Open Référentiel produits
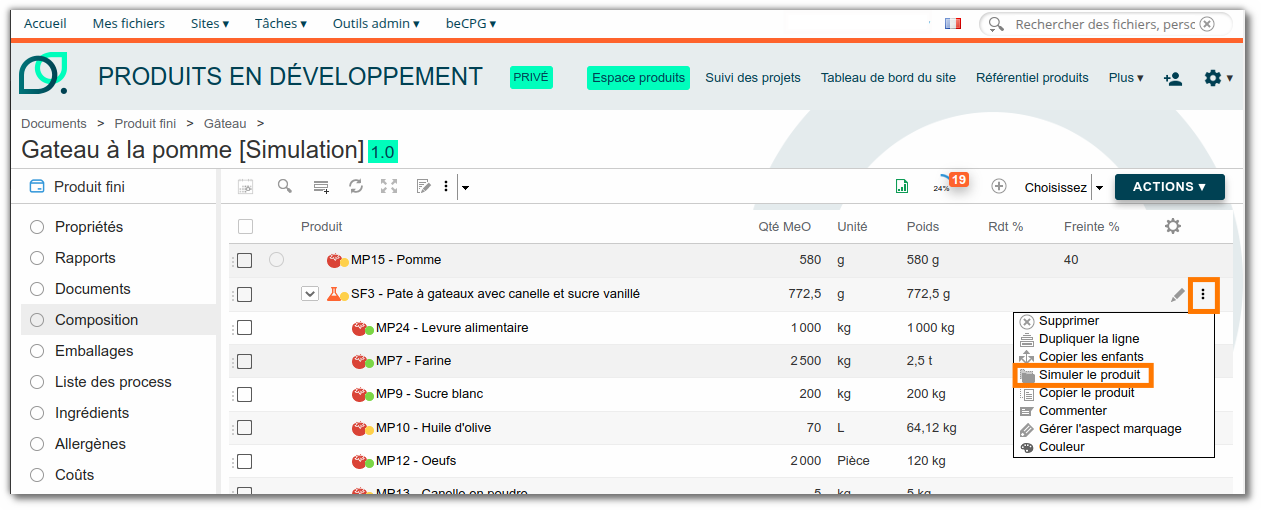This screenshot has height=510, width=1261. [x=1032, y=77]
